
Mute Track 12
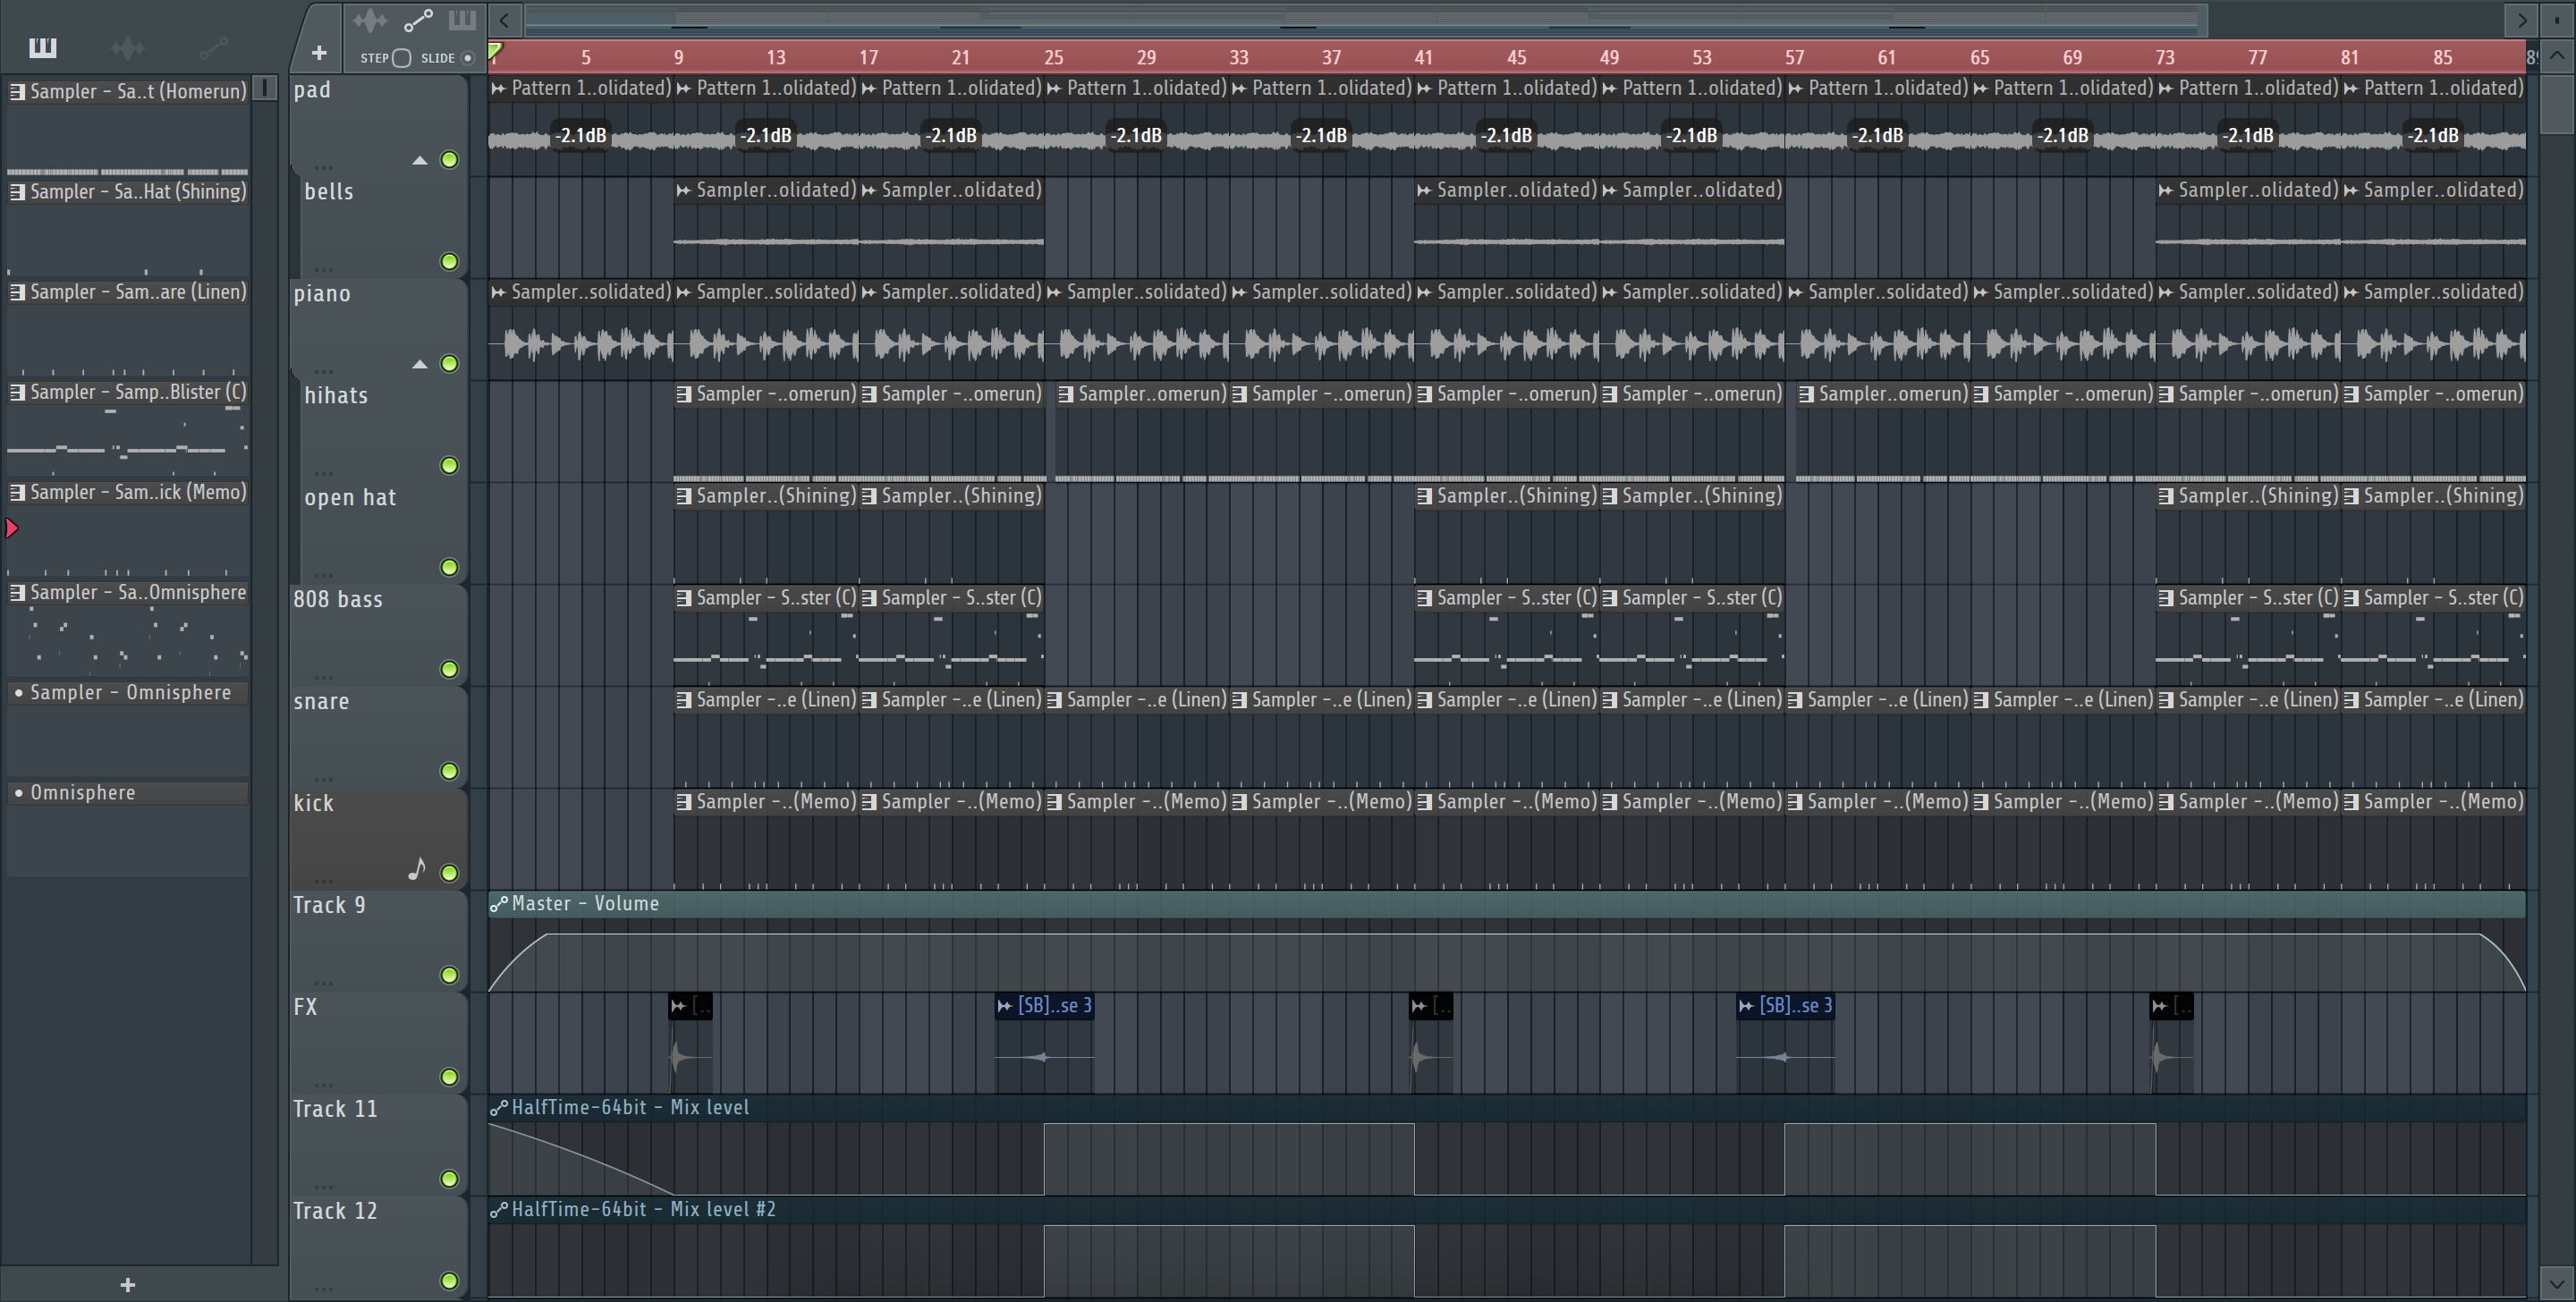450,1281
